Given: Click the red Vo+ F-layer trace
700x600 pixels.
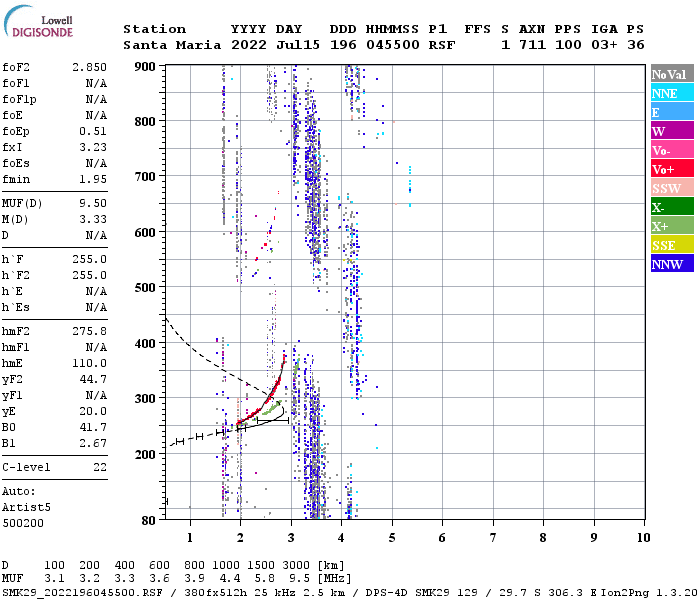Looking at the screenshot, I should coord(270,397).
